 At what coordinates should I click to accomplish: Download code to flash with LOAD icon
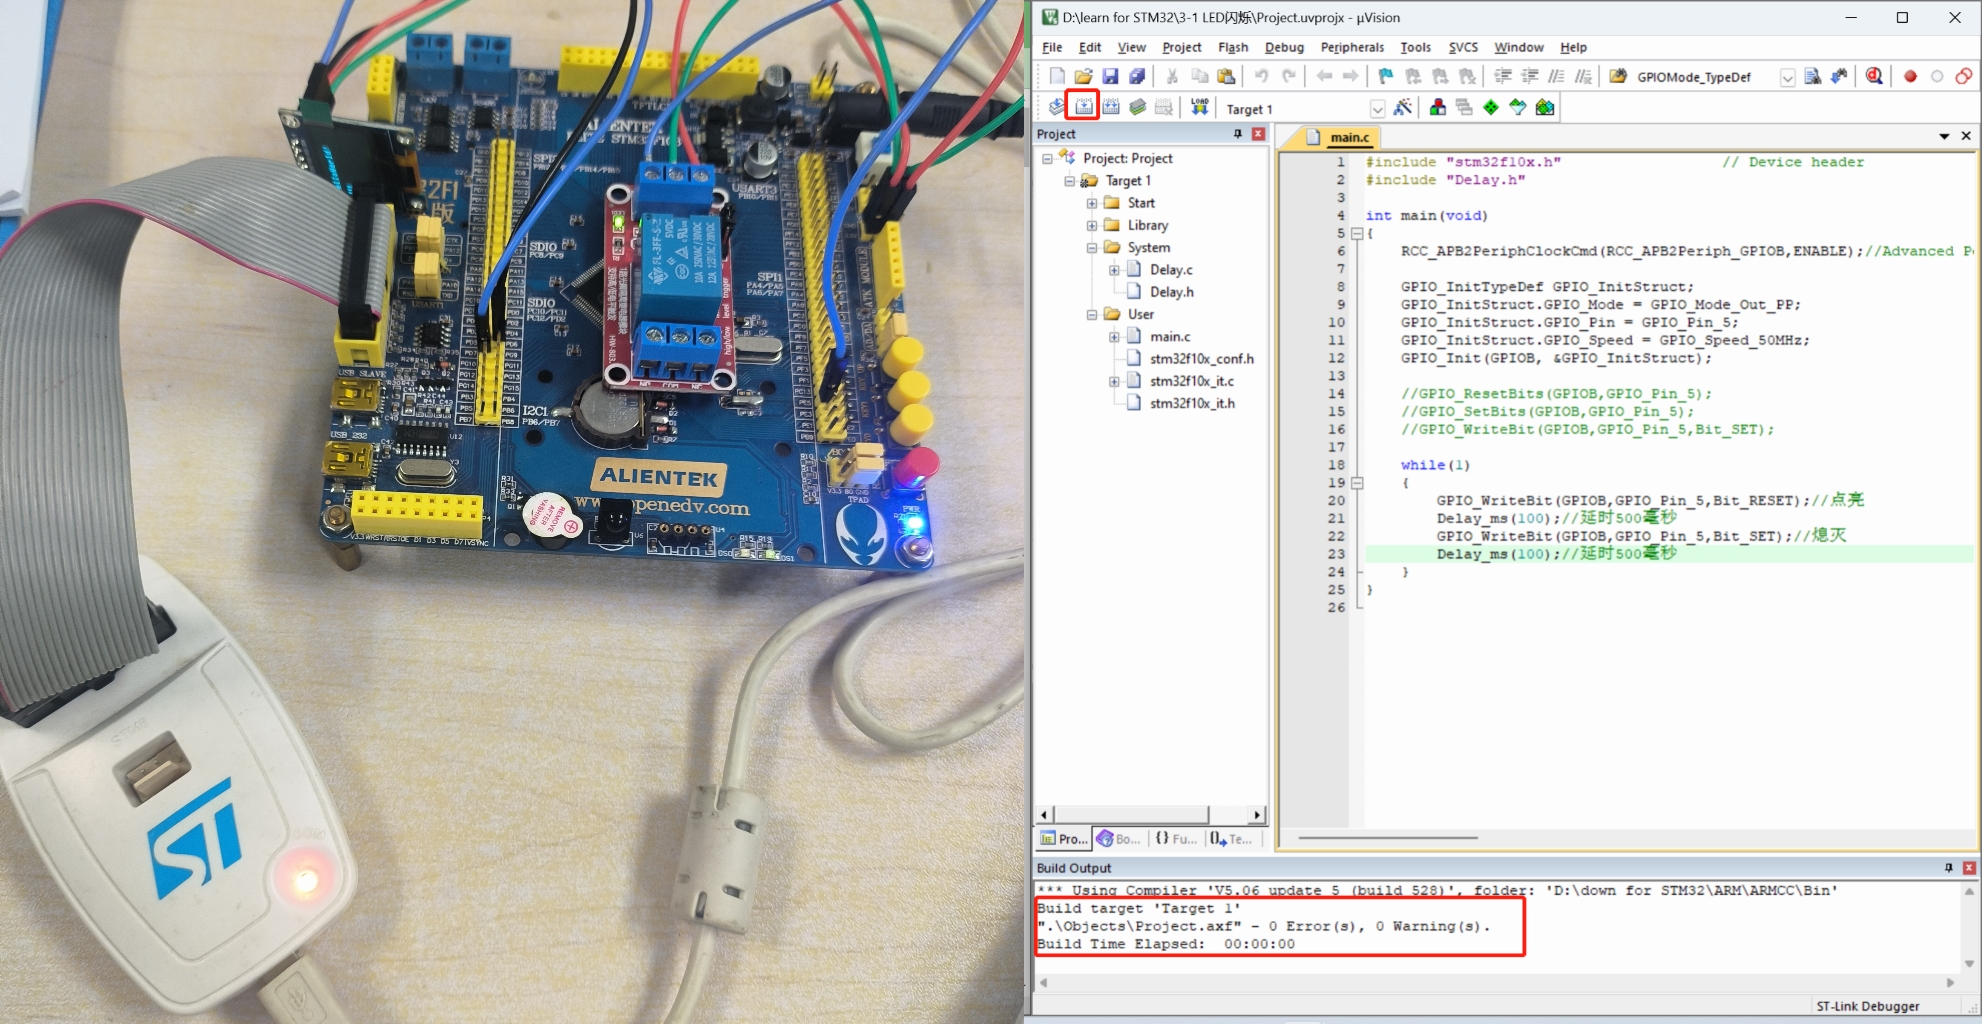1200,107
